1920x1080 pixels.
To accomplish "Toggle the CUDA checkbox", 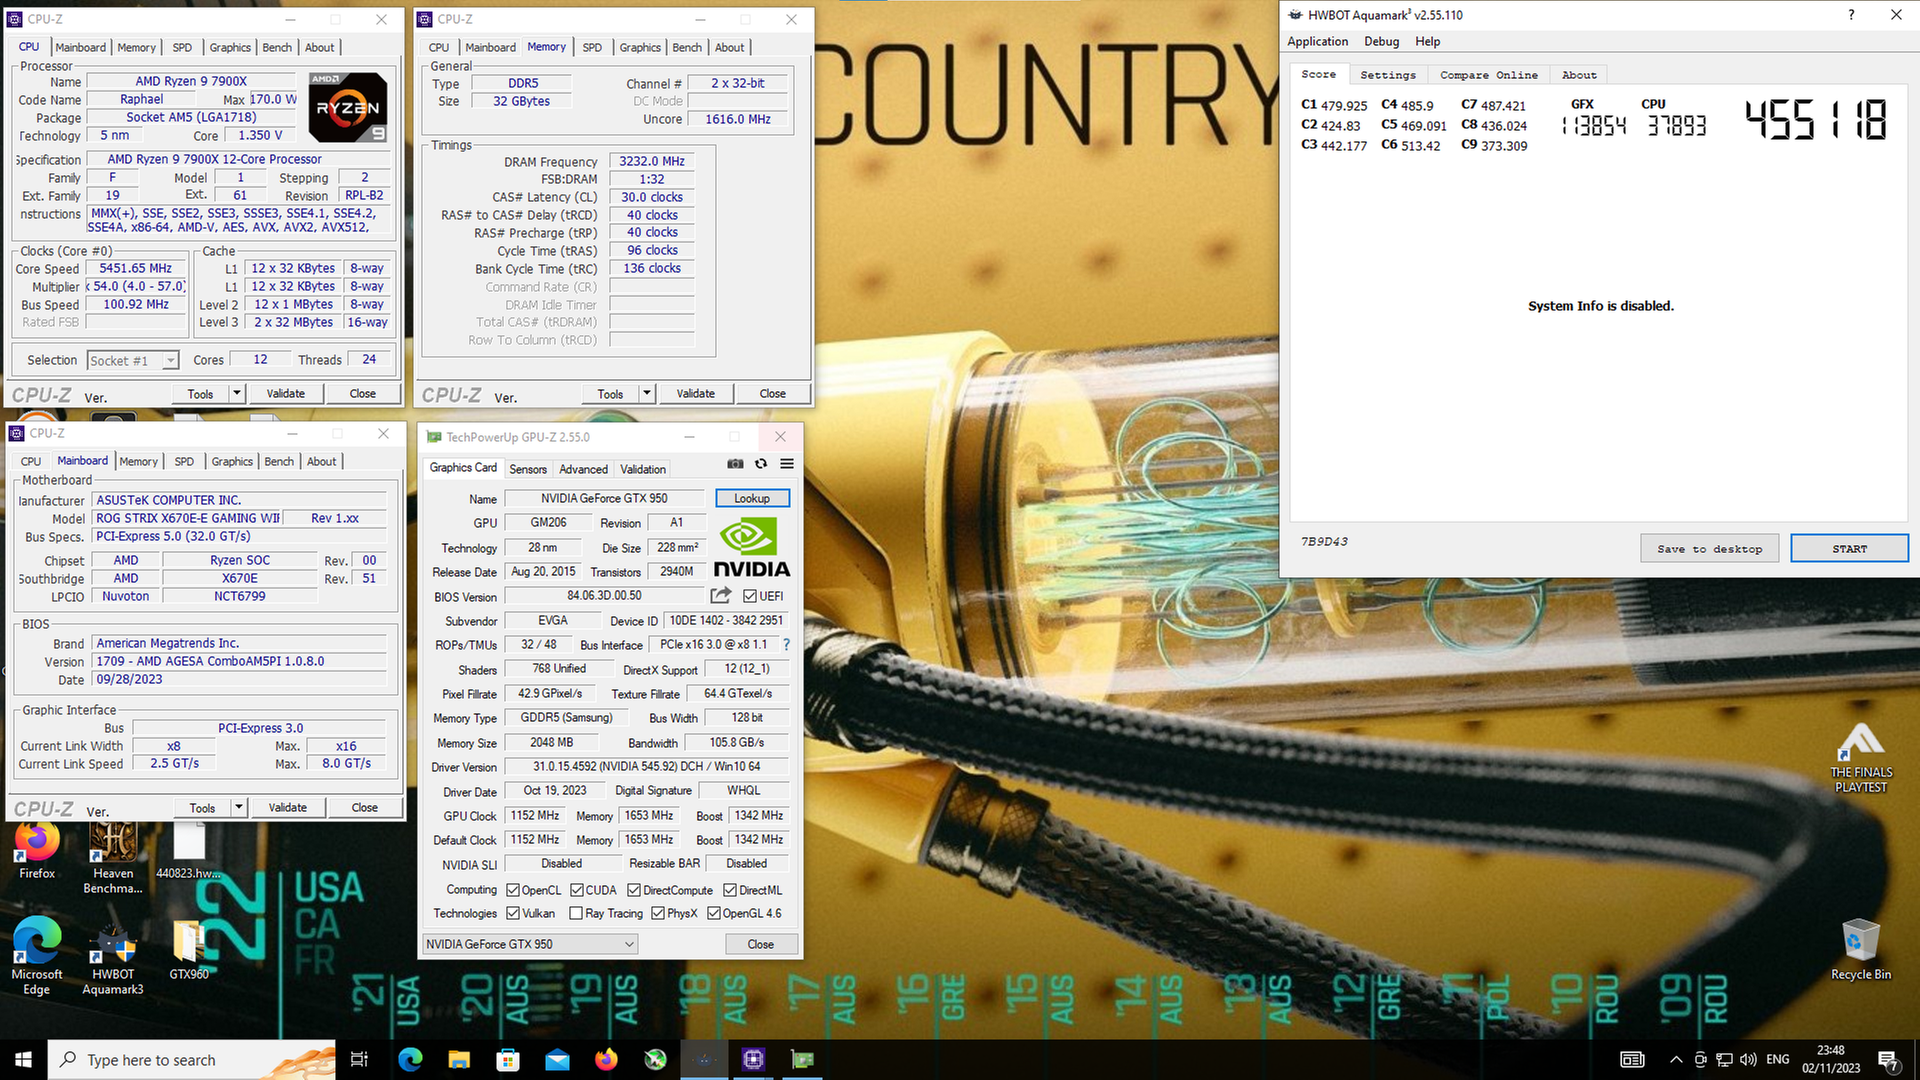I will pyautogui.click(x=577, y=890).
